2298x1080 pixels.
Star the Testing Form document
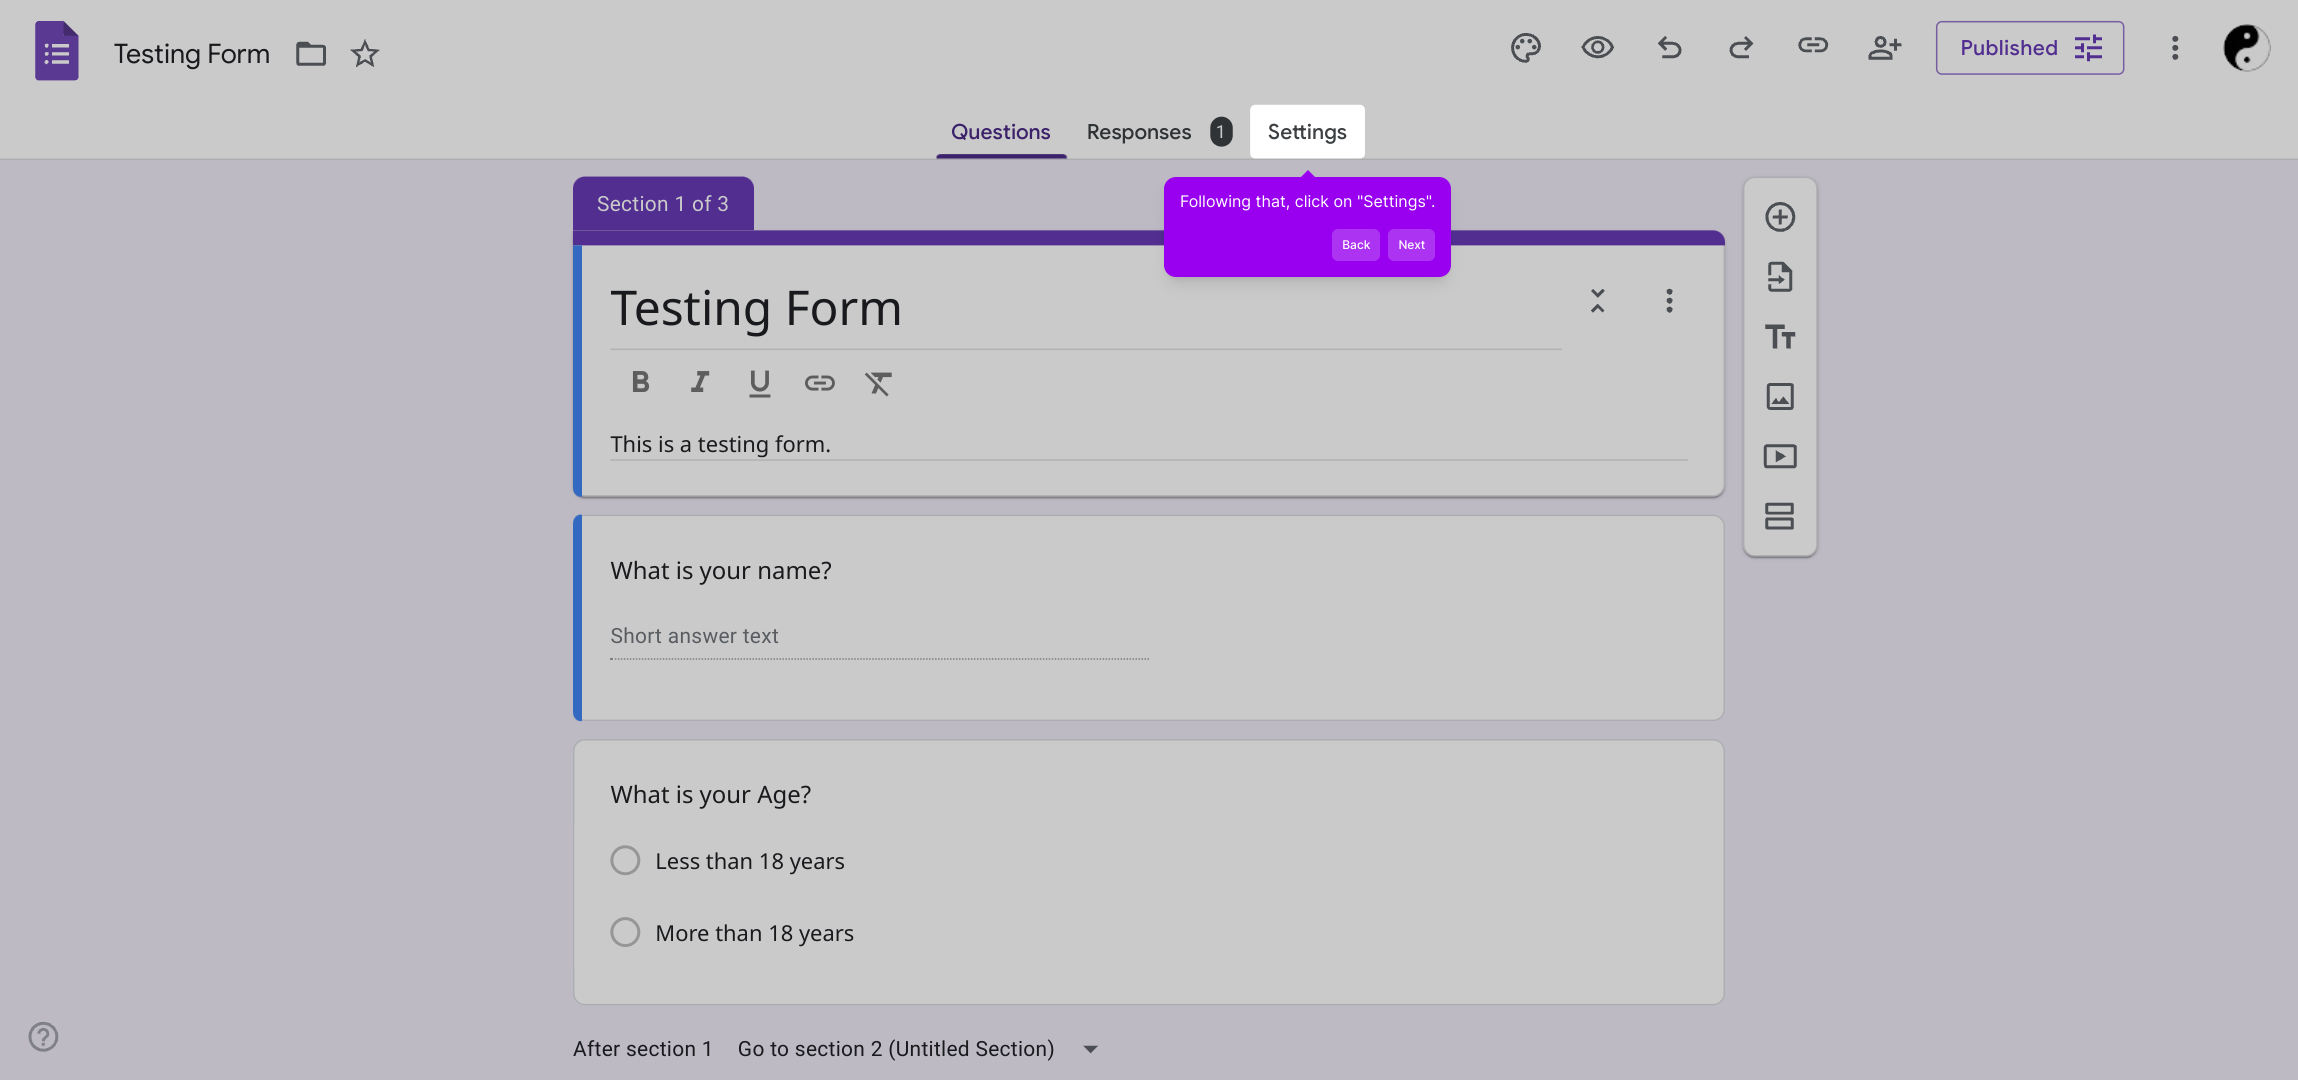[x=365, y=54]
